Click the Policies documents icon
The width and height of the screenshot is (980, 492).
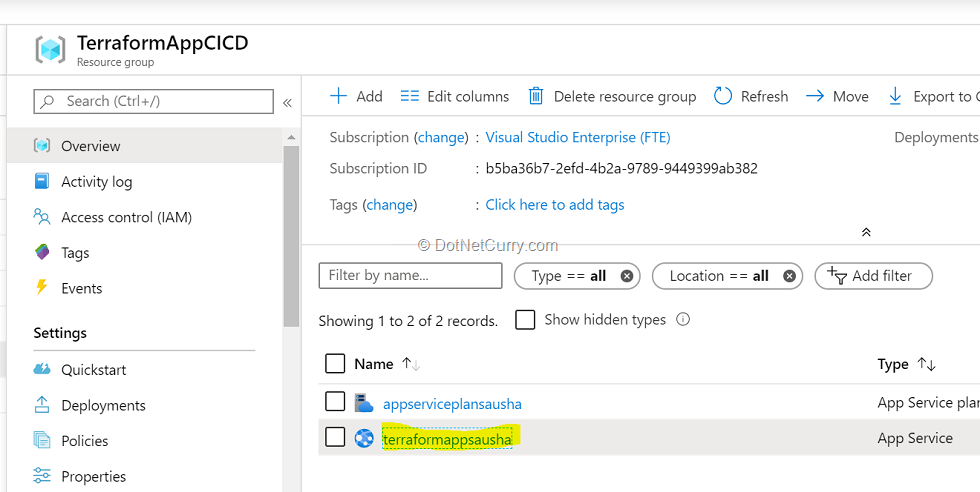tap(41, 440)
